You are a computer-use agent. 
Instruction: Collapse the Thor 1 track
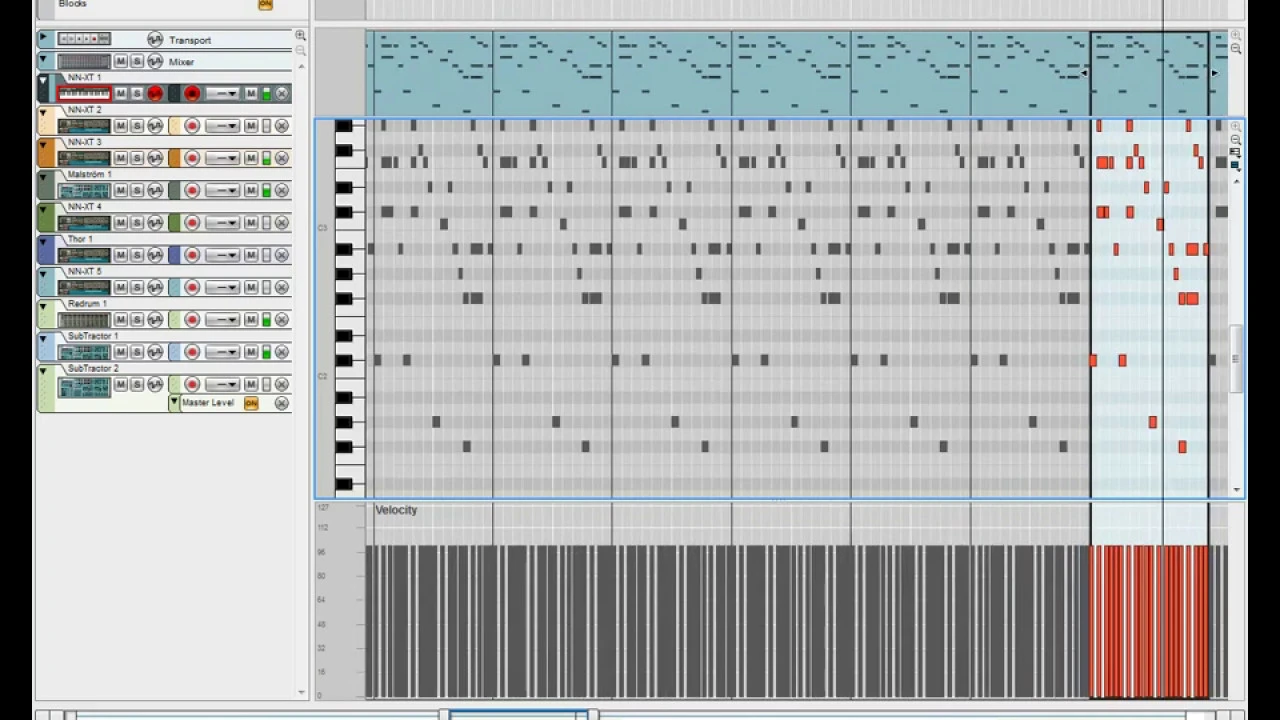pos(43,243)
